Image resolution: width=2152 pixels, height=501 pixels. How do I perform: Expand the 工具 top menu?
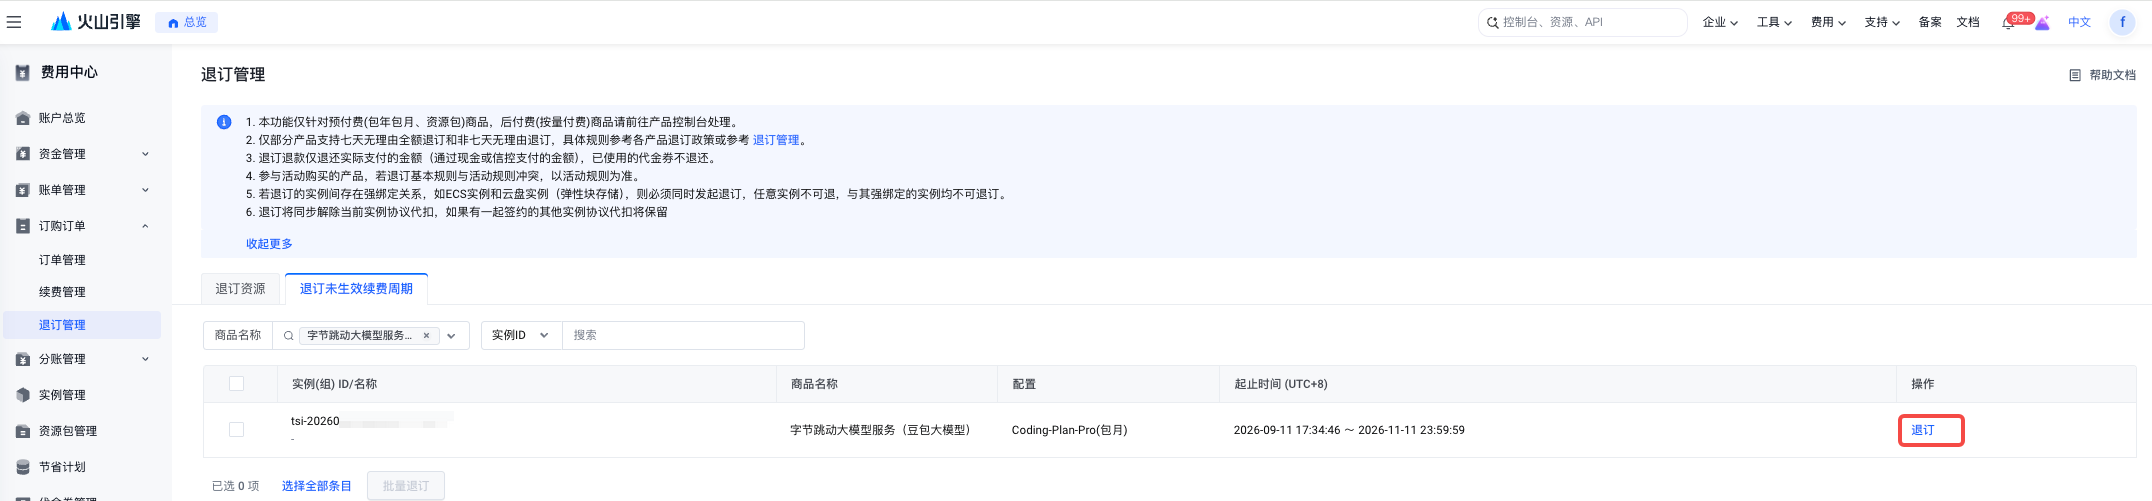coord(1774,22)
